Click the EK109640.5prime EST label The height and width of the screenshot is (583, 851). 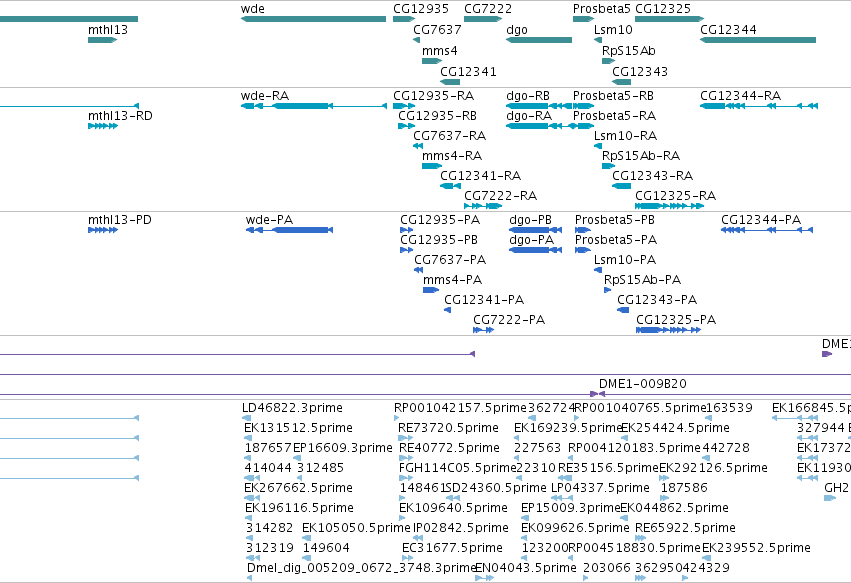pos(454,508)
